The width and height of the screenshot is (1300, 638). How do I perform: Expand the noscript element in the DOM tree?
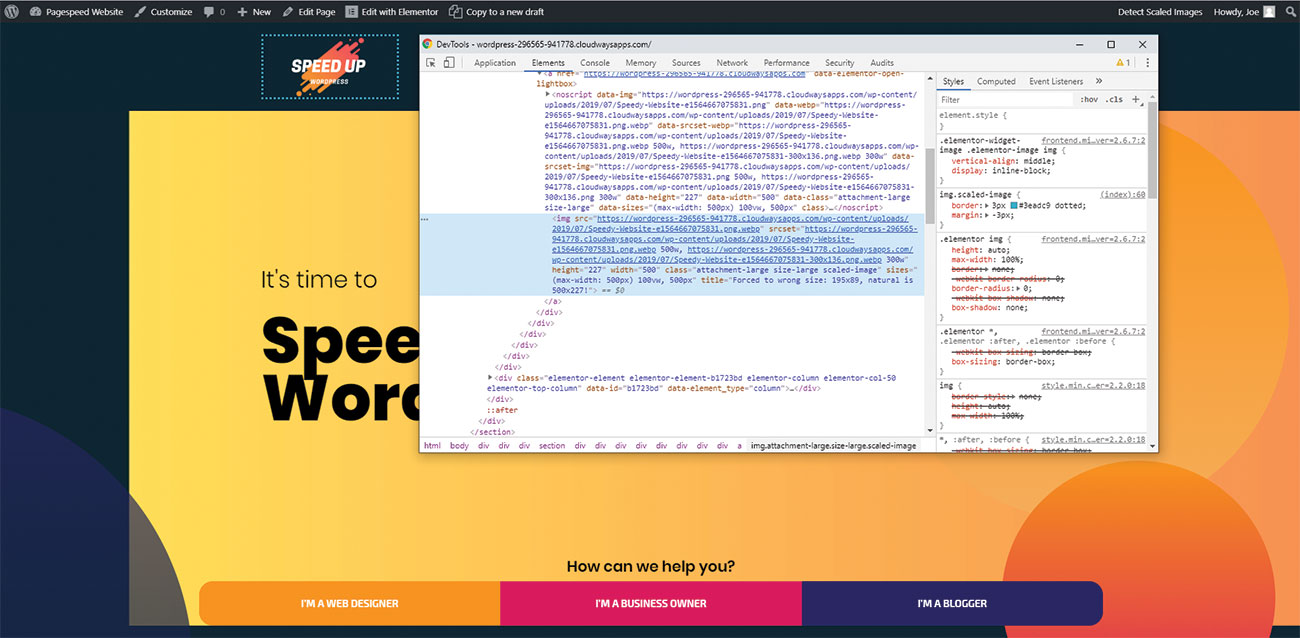(547, 93)
